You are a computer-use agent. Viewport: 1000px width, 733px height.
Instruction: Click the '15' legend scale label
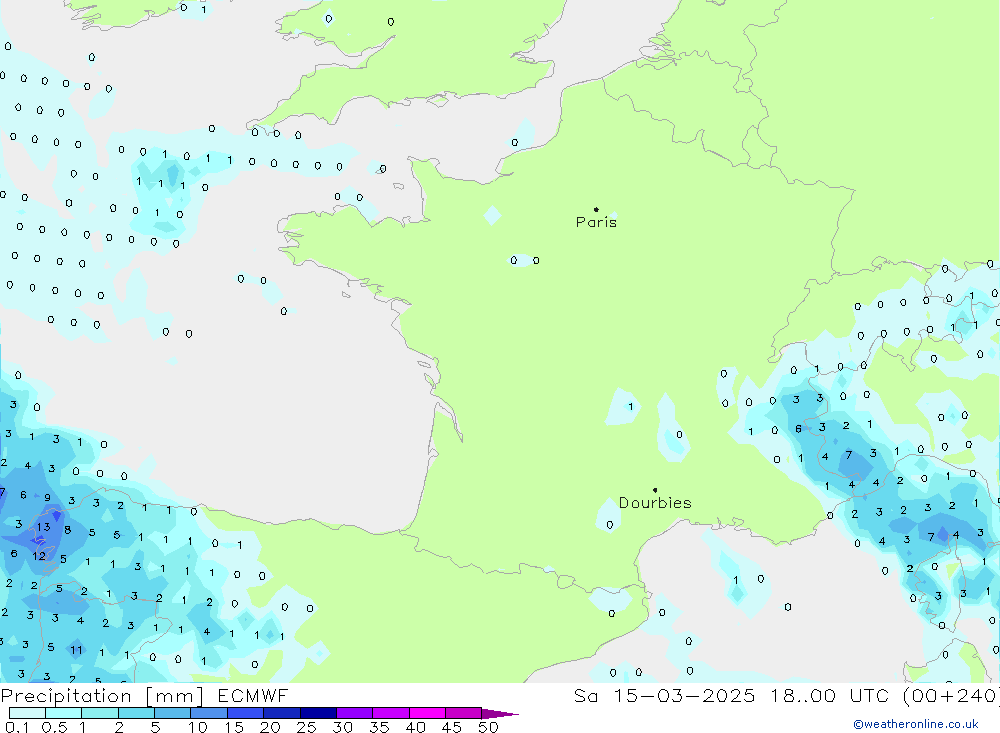coord(234,727)
